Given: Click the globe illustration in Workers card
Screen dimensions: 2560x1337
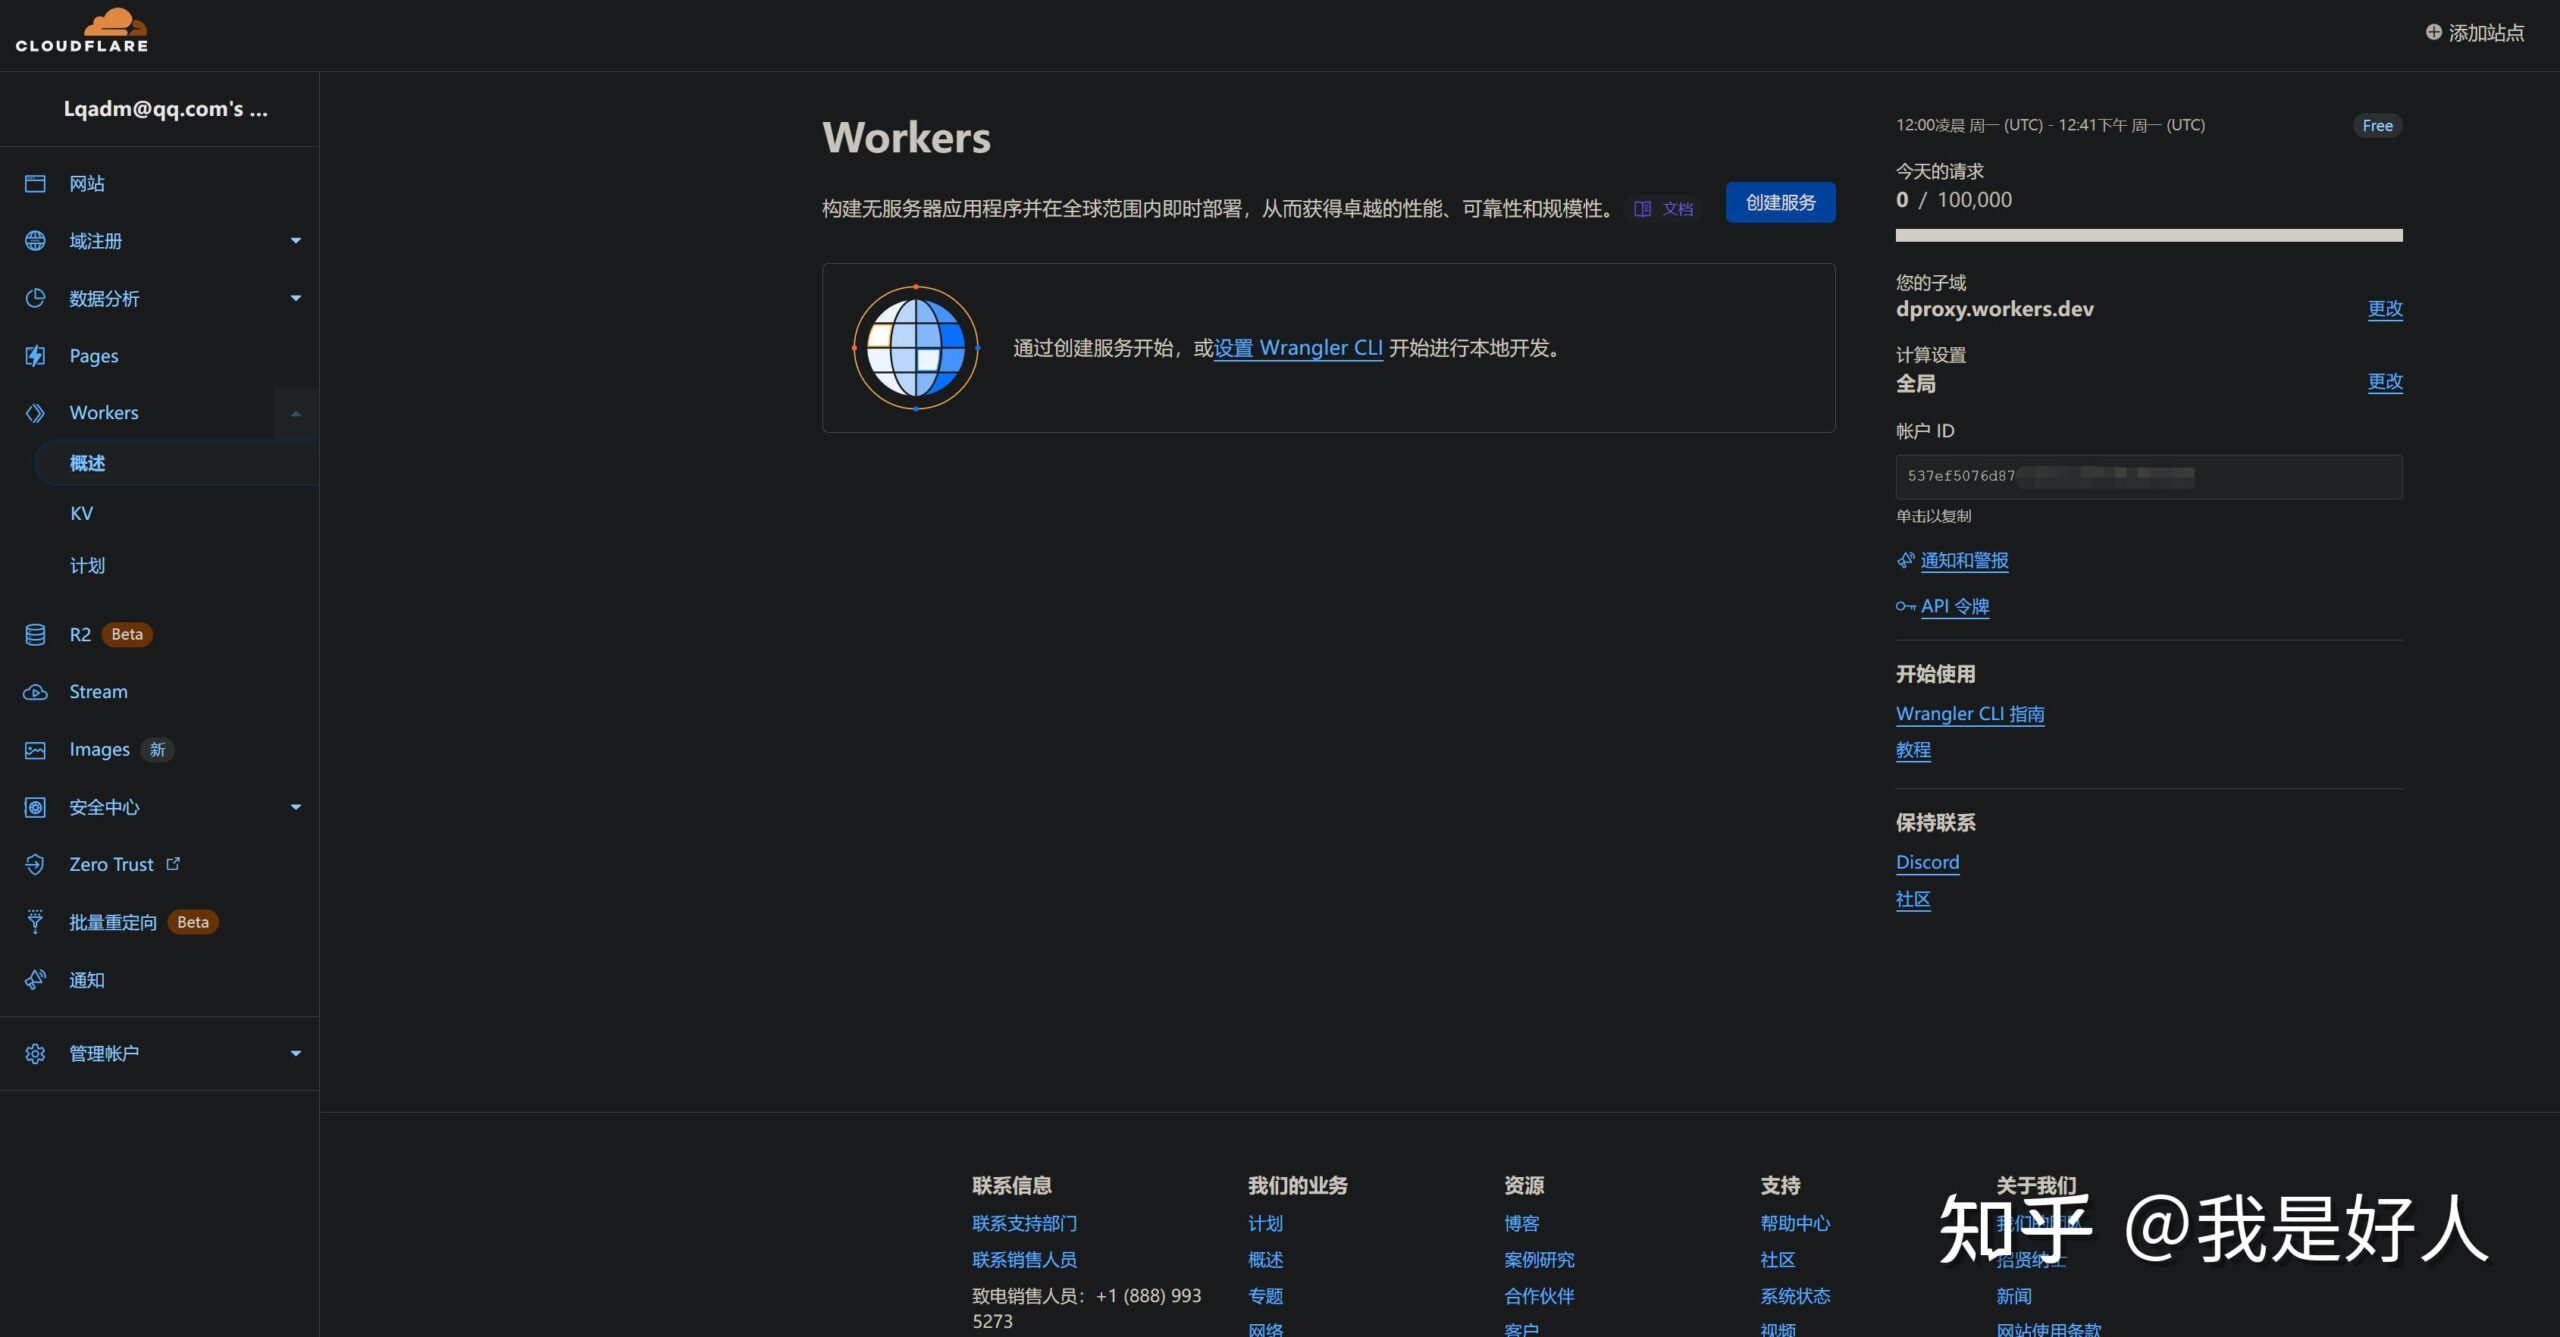Looking at the screenshot, I should 915,348.
